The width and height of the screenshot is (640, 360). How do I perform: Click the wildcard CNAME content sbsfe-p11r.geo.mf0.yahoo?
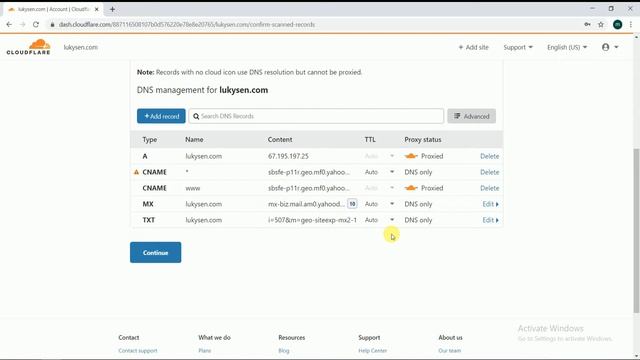[309, 172]
